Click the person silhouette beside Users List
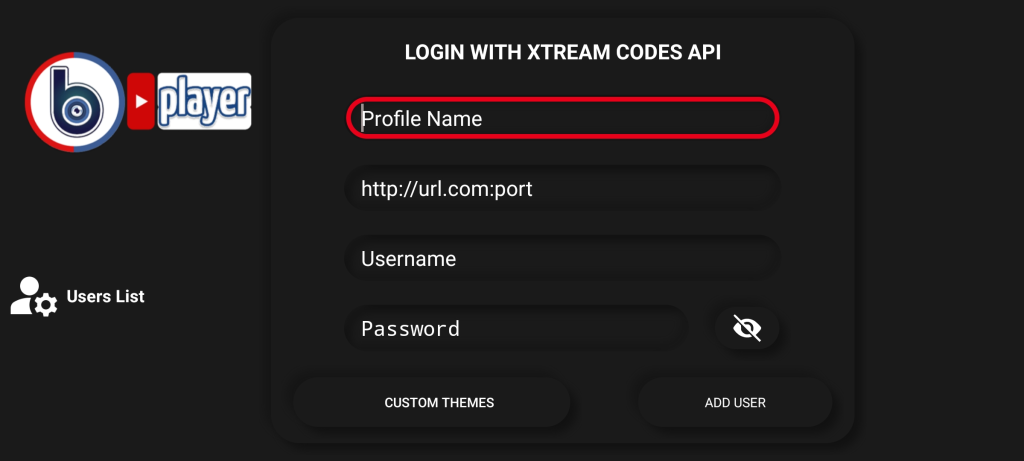This screenshot has width=1024, height=461. point(26,294)
